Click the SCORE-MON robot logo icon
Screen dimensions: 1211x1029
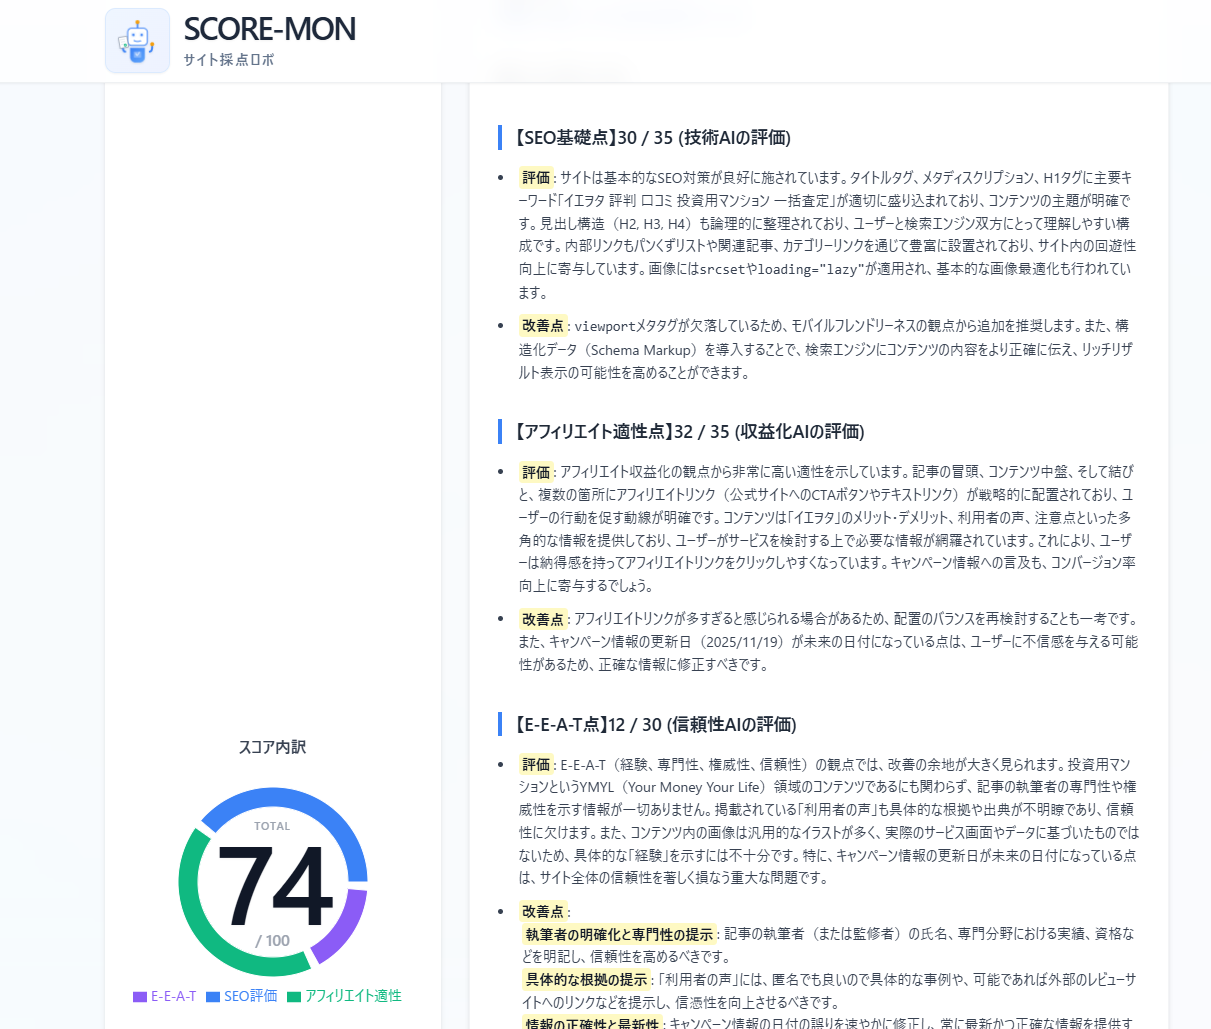pos(137,41)
